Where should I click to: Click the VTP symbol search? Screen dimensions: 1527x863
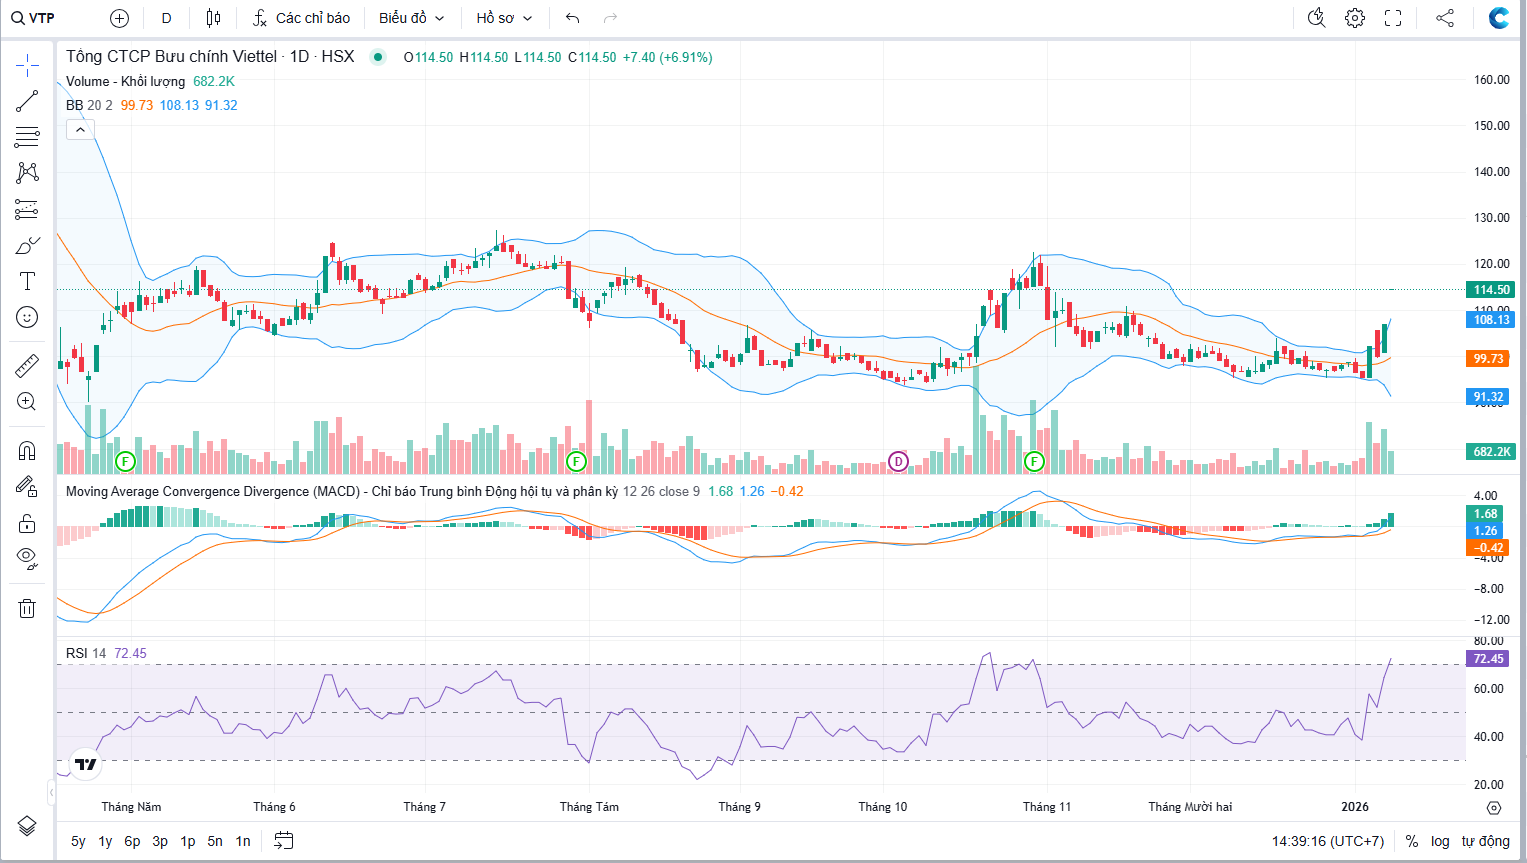(x=34, y=18)
